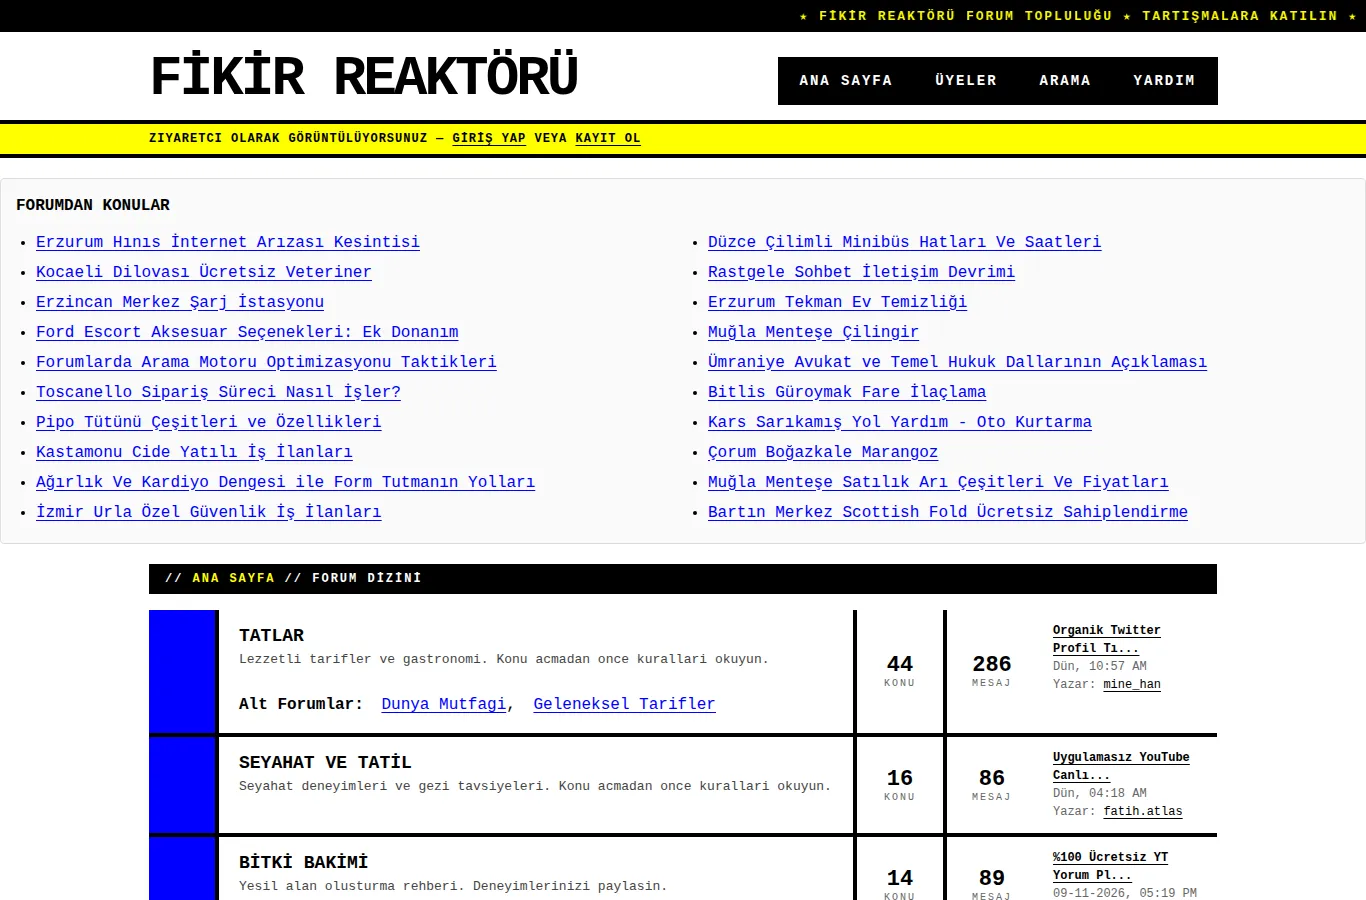The width and height of the screenshot is (1366, 900).
Task: Open the BİTKİ BAKİMİ forum
Action: pos(303,862)
